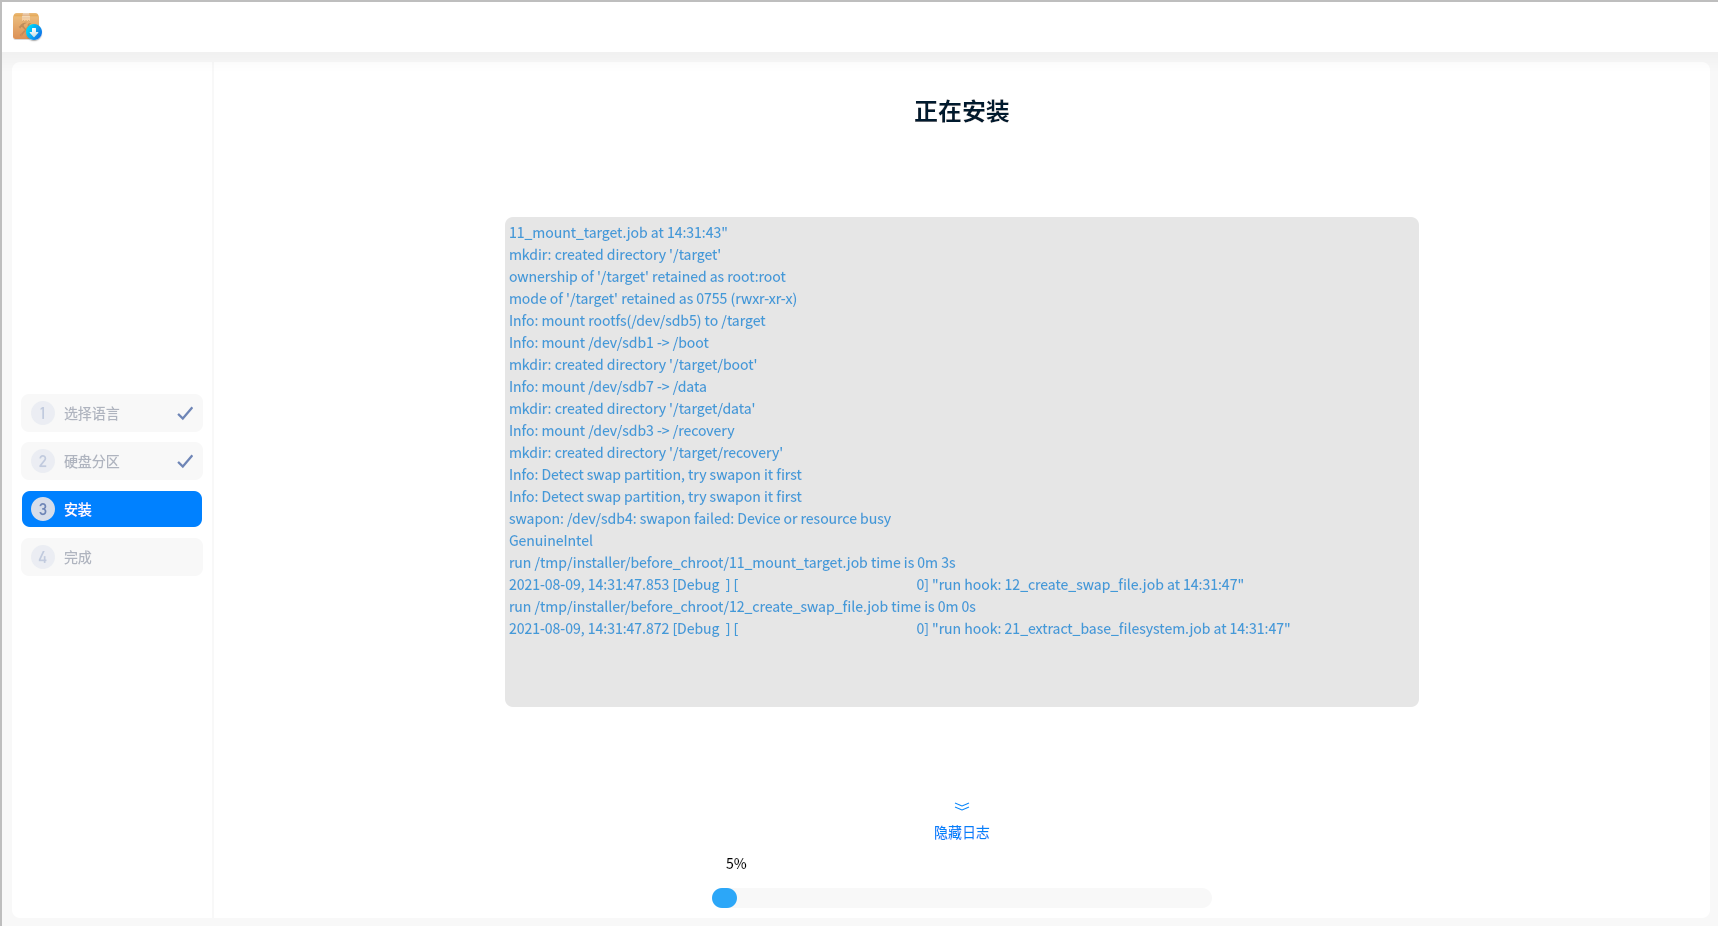Click log line "mode of '/target' retained as 0755"
1718x926 pixels.
point(653,299)
